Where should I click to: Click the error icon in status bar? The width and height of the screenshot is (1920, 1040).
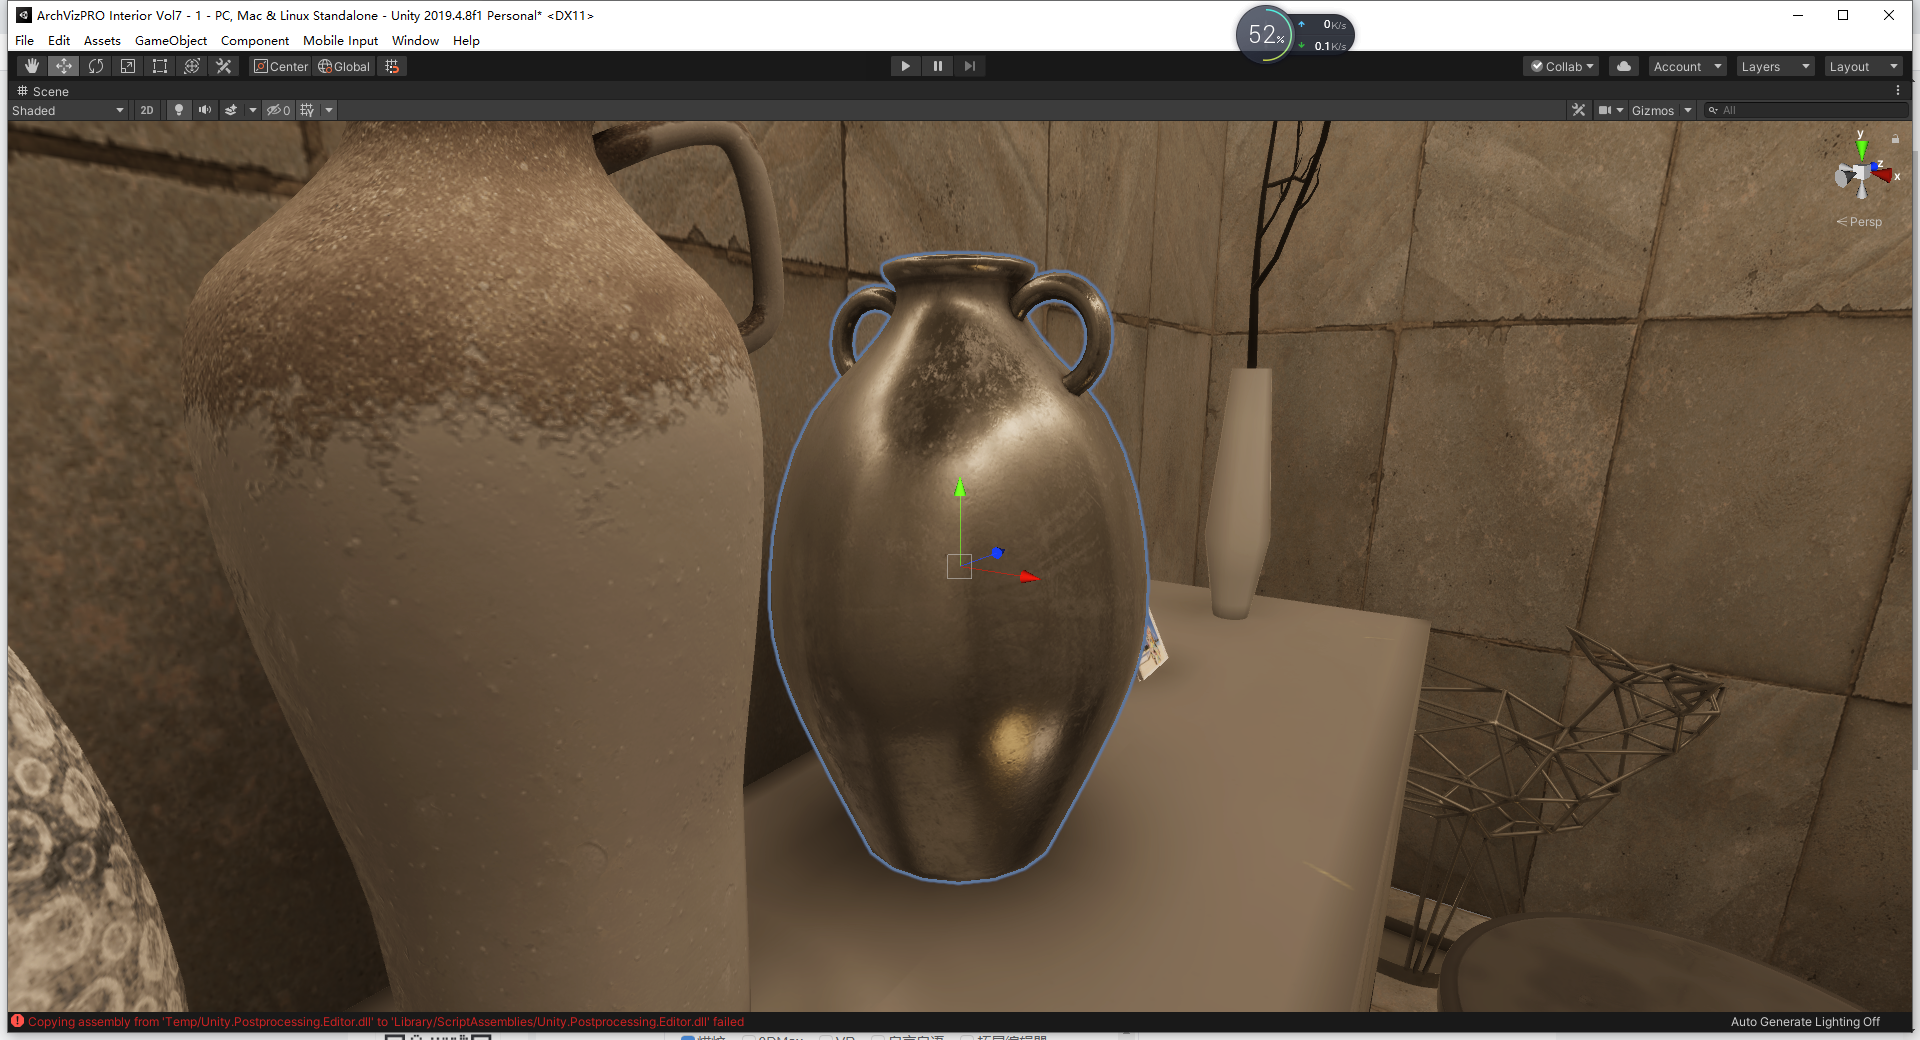tap(17, 1021)
